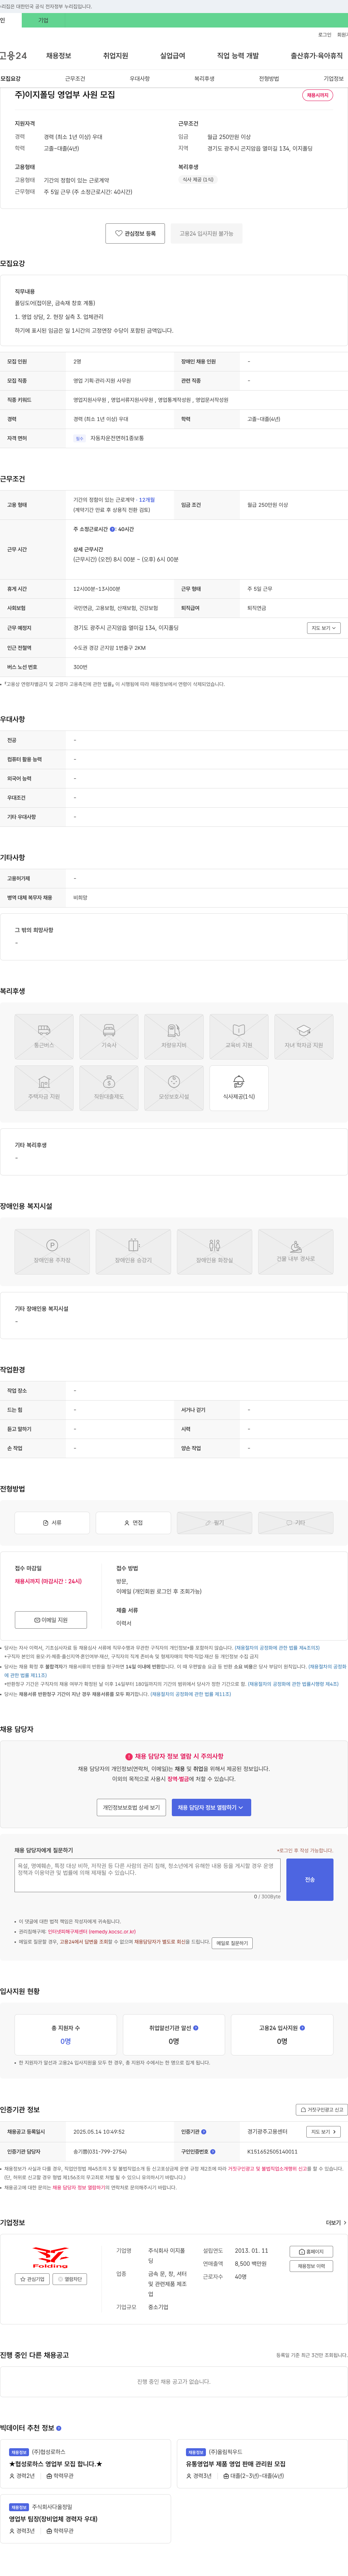Screen dimensions: 348x2576
Task: Click the 이메일 지원 button
Action: pos(51,1620)
